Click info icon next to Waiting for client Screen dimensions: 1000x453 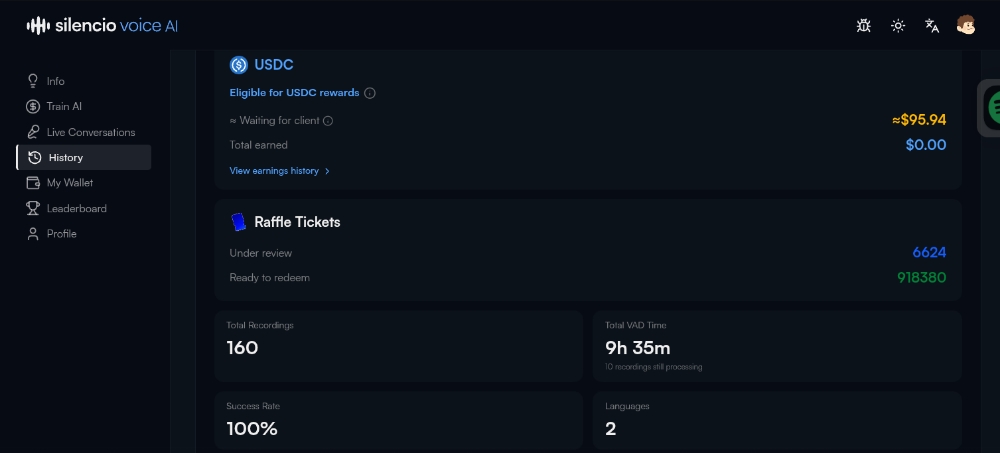[328, 121]
